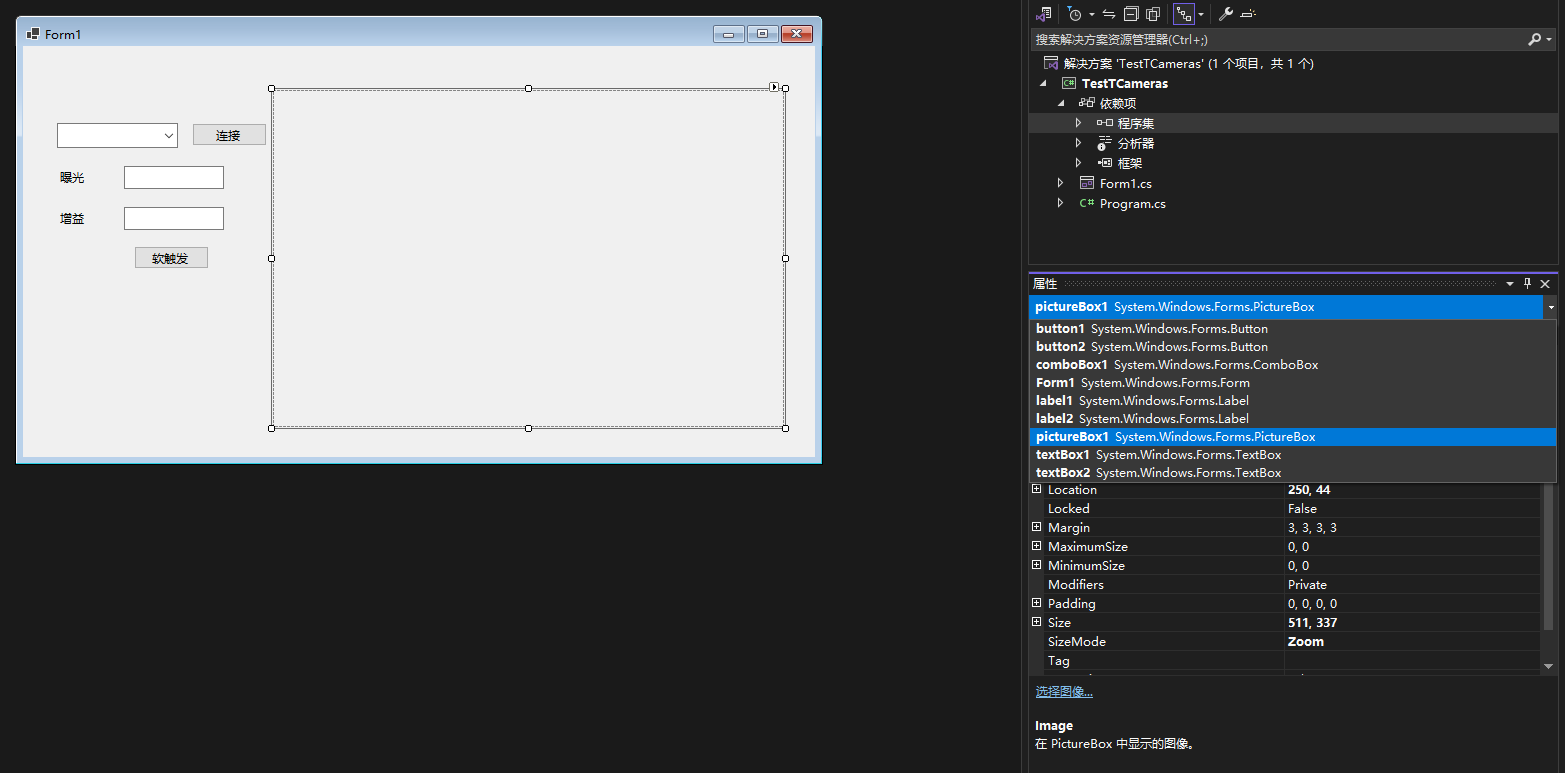The height and width of the screenshot is (773, 1565).
Task: Expand the Location property
Action: [1037, 490]
